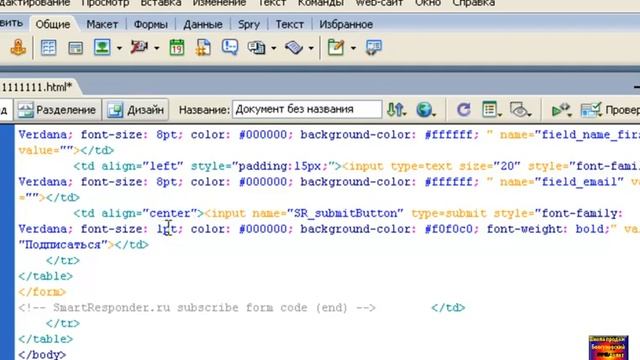
Task: Click the Media insert icon
Action: tap(139, 47)
